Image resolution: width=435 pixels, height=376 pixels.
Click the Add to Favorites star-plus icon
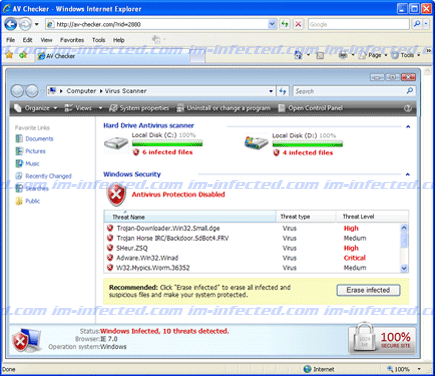click(x=23, y=55)
